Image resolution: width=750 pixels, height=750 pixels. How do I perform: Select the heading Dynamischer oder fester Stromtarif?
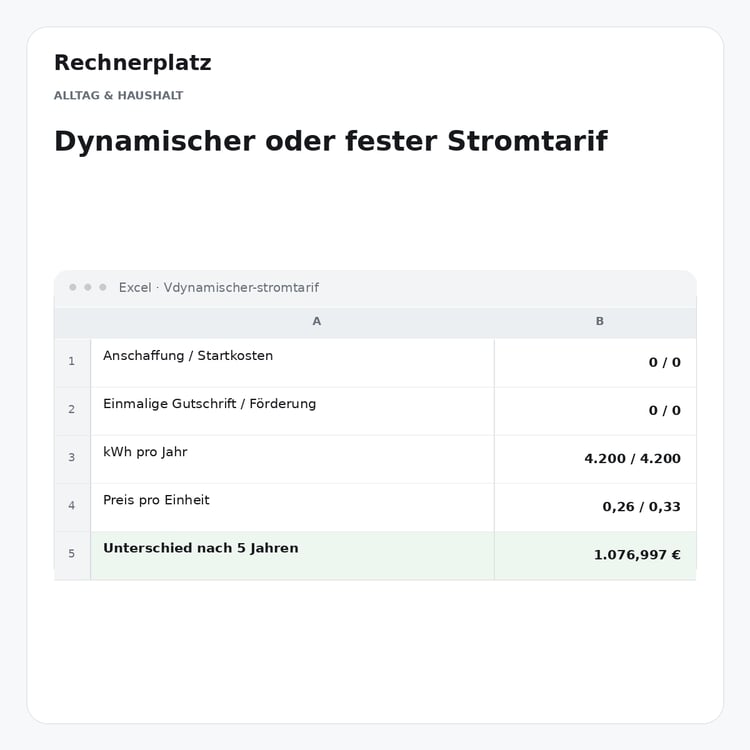pyautogui.click(x=331, y=141)
